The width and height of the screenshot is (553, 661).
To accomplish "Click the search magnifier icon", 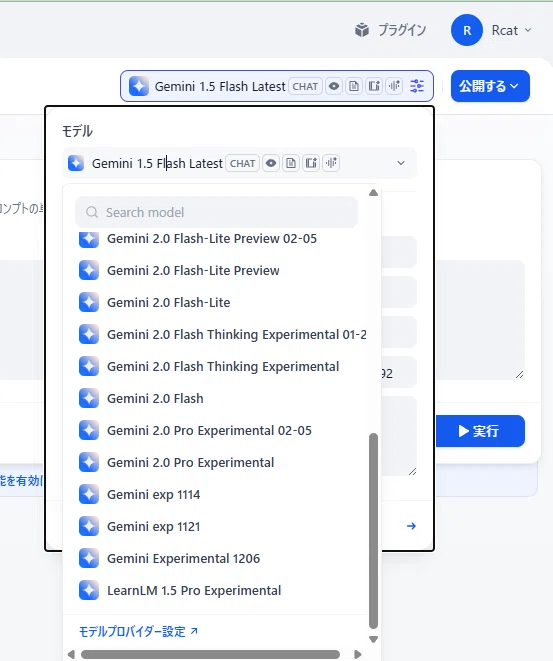I will point(92,212).
